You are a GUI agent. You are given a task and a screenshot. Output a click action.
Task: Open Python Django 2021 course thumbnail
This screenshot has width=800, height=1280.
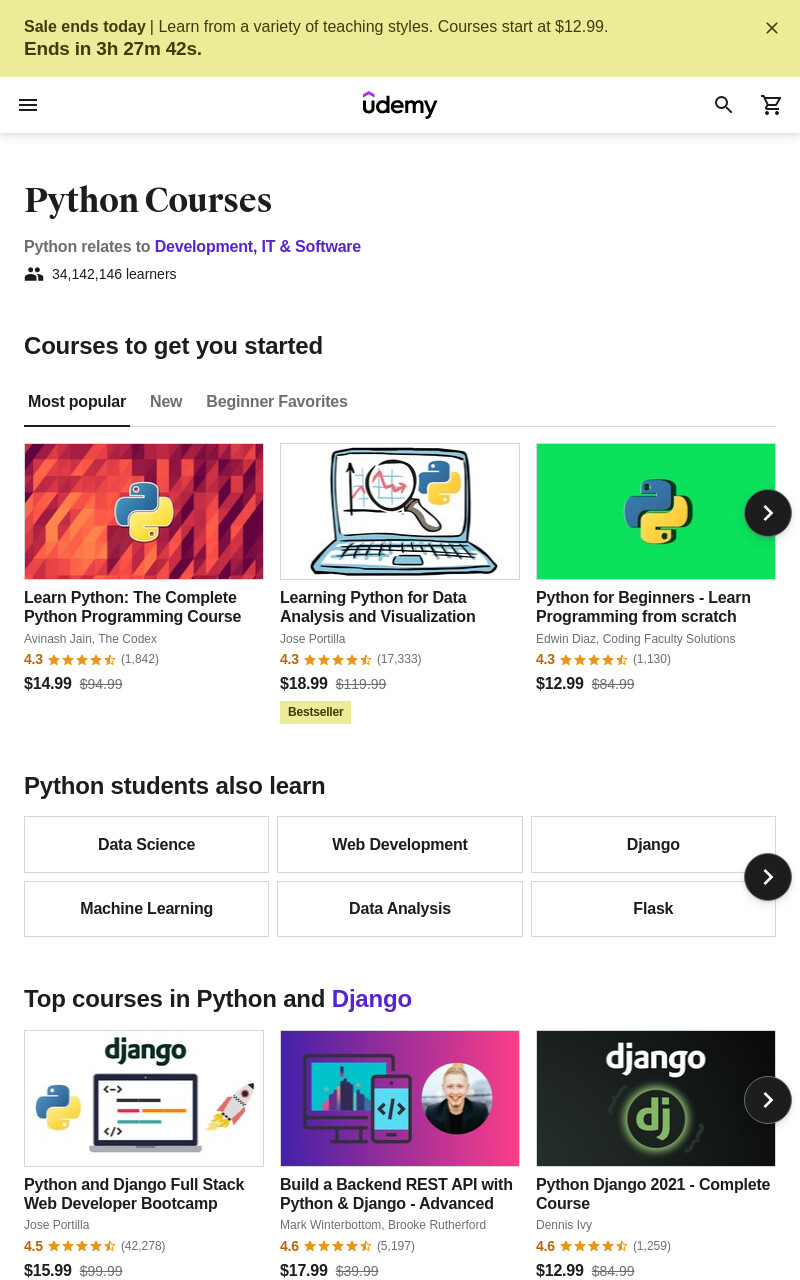pos(656,1098)
